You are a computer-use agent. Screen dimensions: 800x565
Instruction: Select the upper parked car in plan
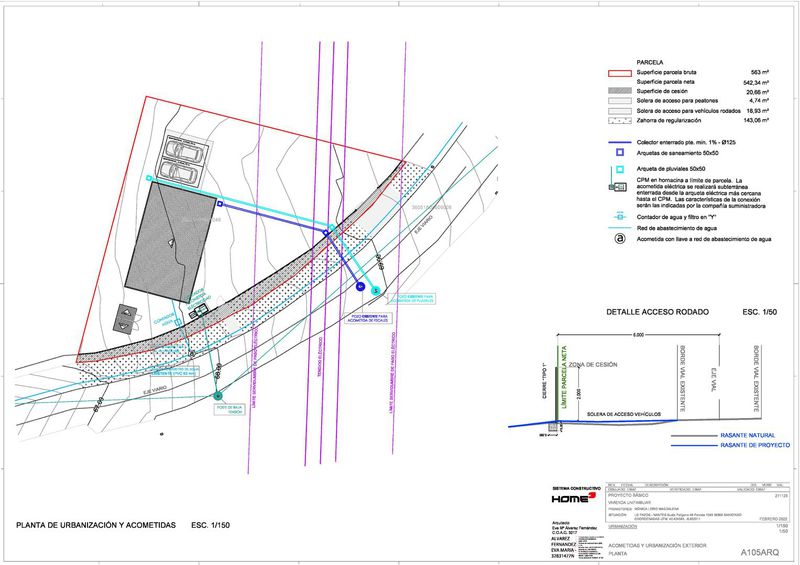187,150
